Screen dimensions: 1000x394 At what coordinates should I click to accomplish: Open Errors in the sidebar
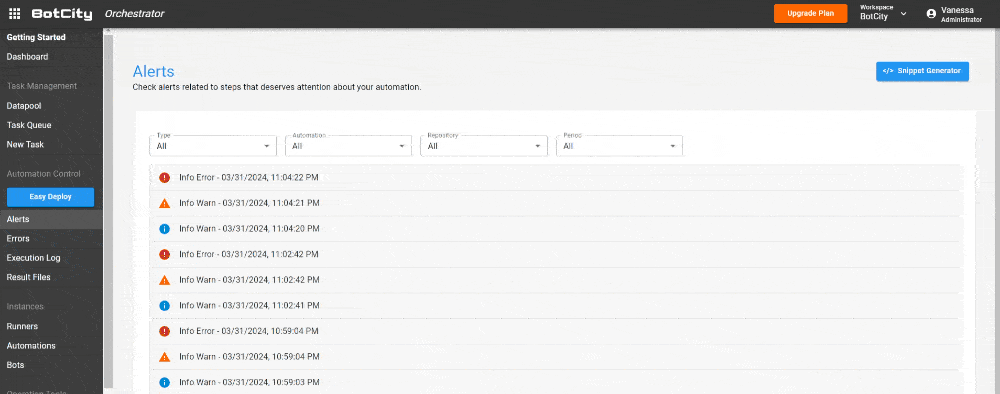click(18, 238)
